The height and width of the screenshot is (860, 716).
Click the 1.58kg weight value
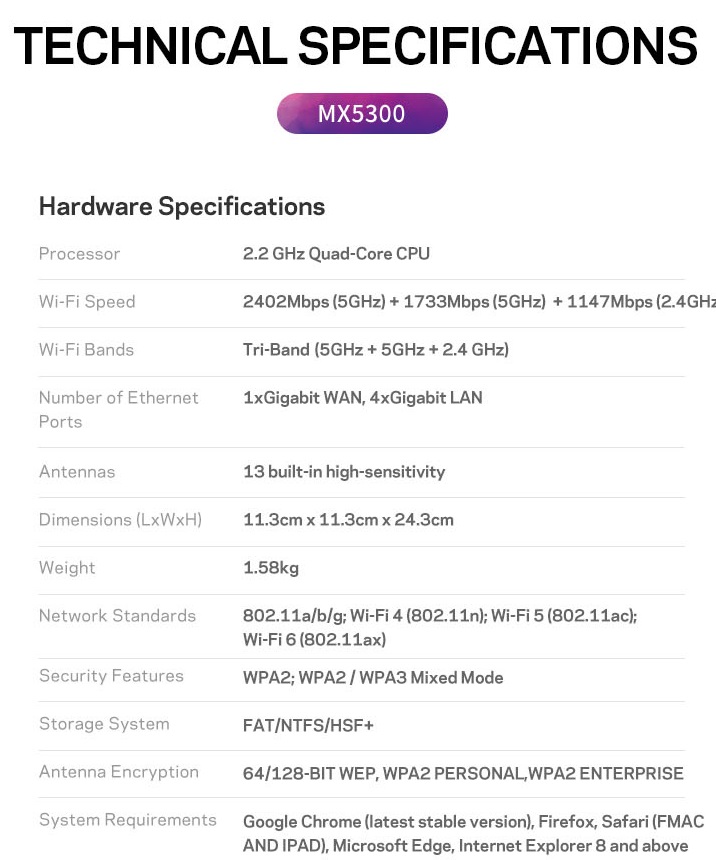271,568
